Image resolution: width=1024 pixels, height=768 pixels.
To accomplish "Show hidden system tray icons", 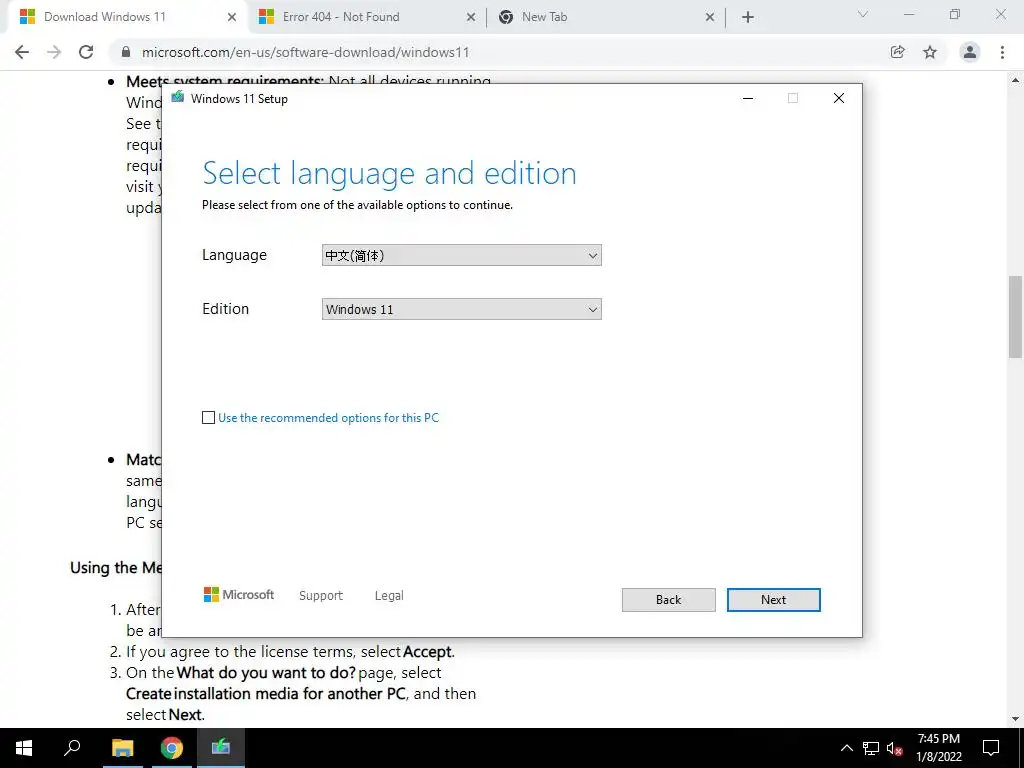I will pyautogui.click(x=846, y=748).
